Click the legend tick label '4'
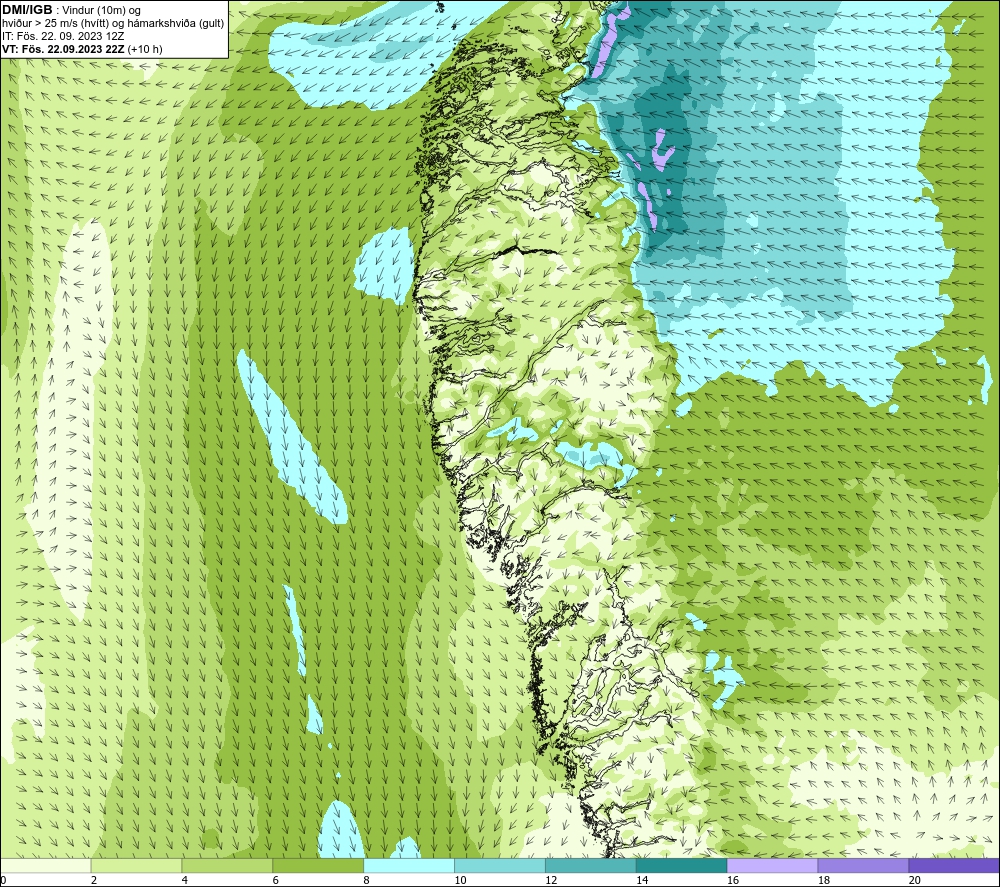This screenshot has width=1000, height=887. coord(184,880)
